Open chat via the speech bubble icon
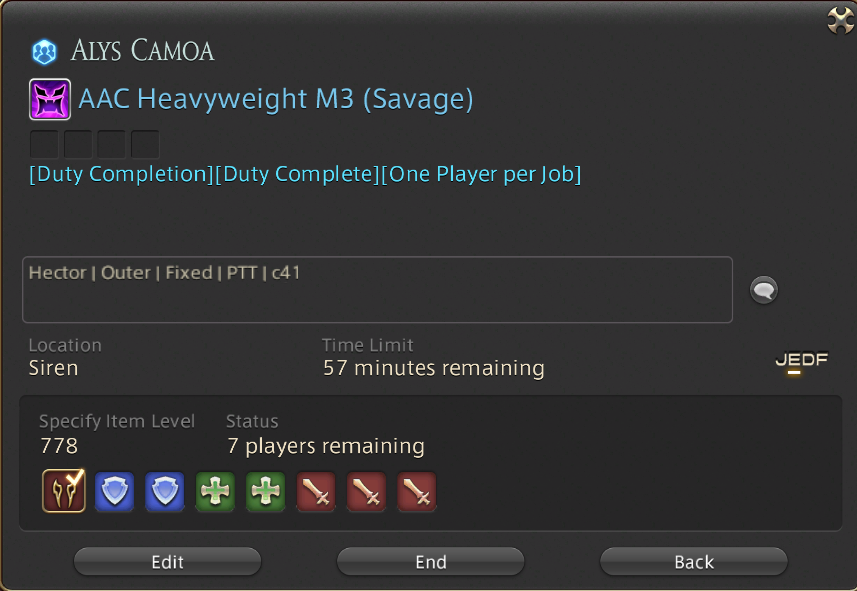Image resolution: width=857 pixels, height=591 pixels. [764, 290]
